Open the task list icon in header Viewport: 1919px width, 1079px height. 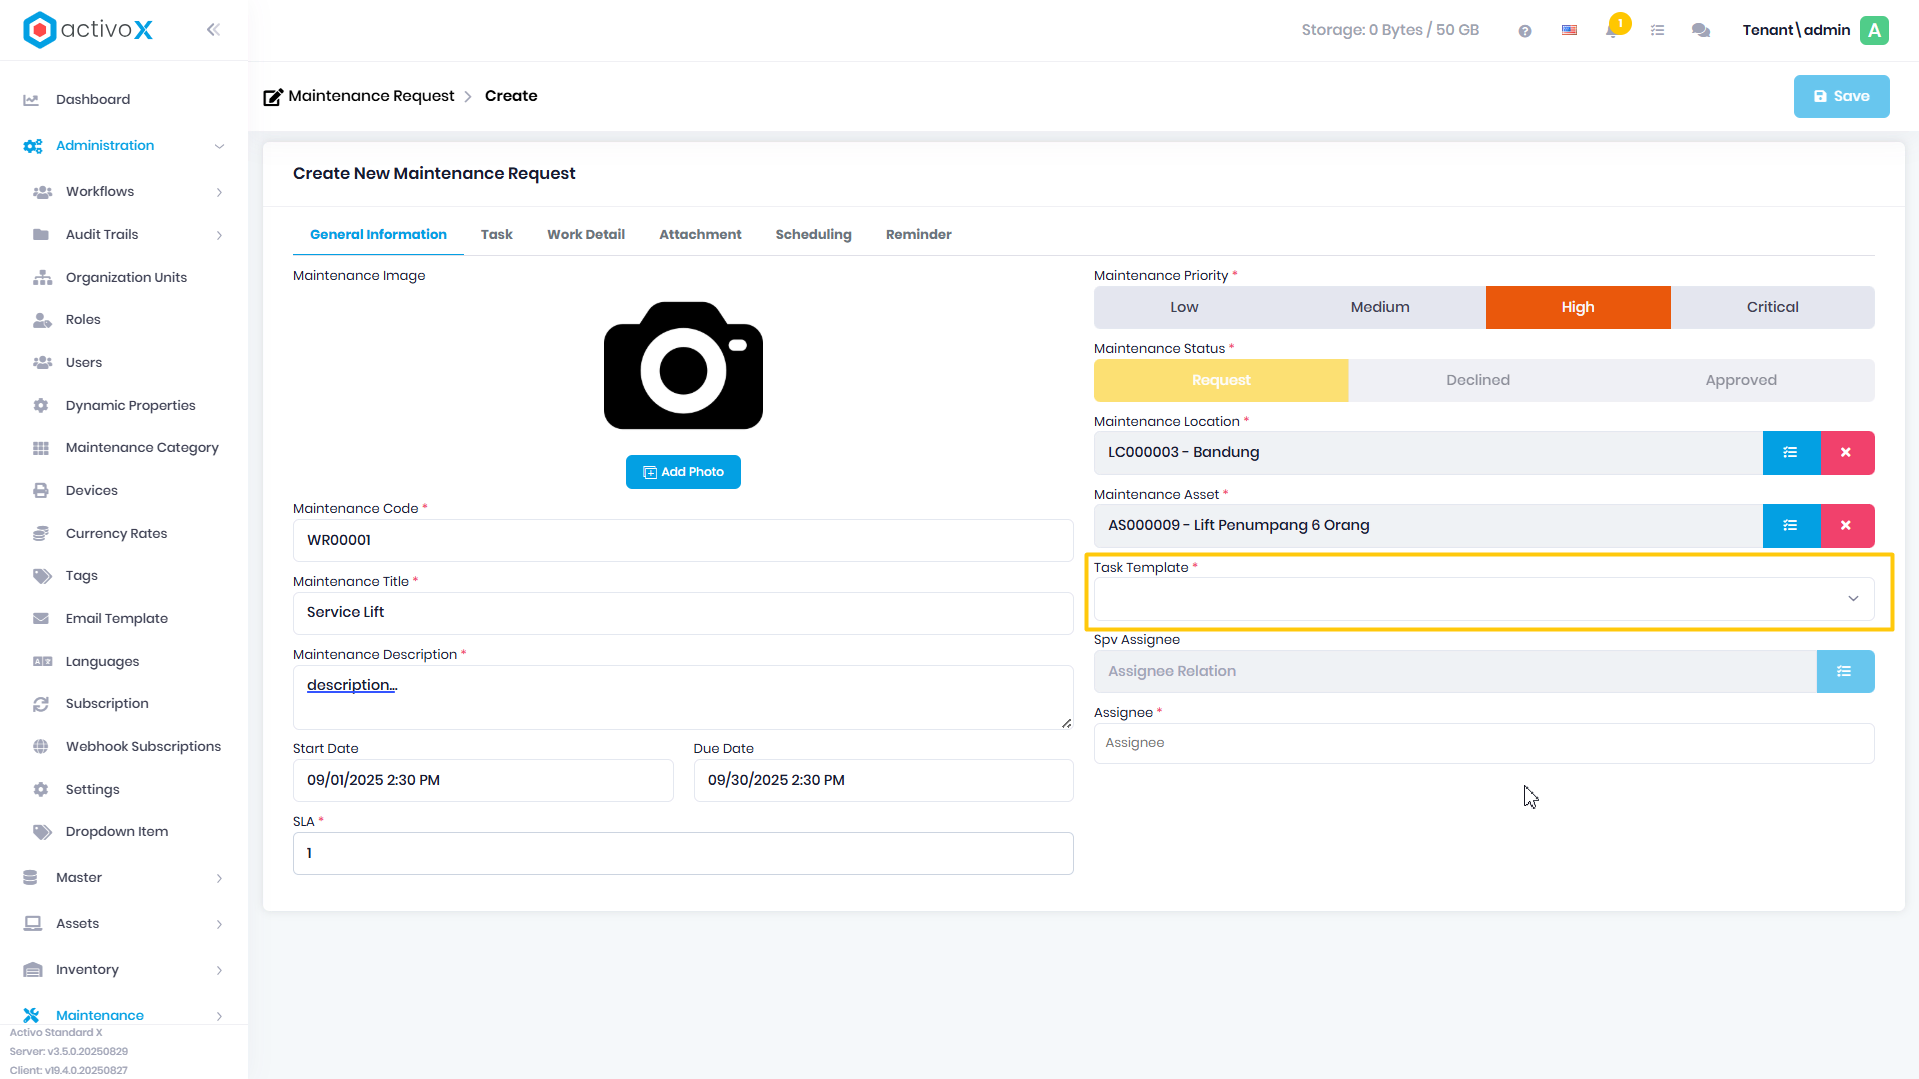pos(1657,31)
